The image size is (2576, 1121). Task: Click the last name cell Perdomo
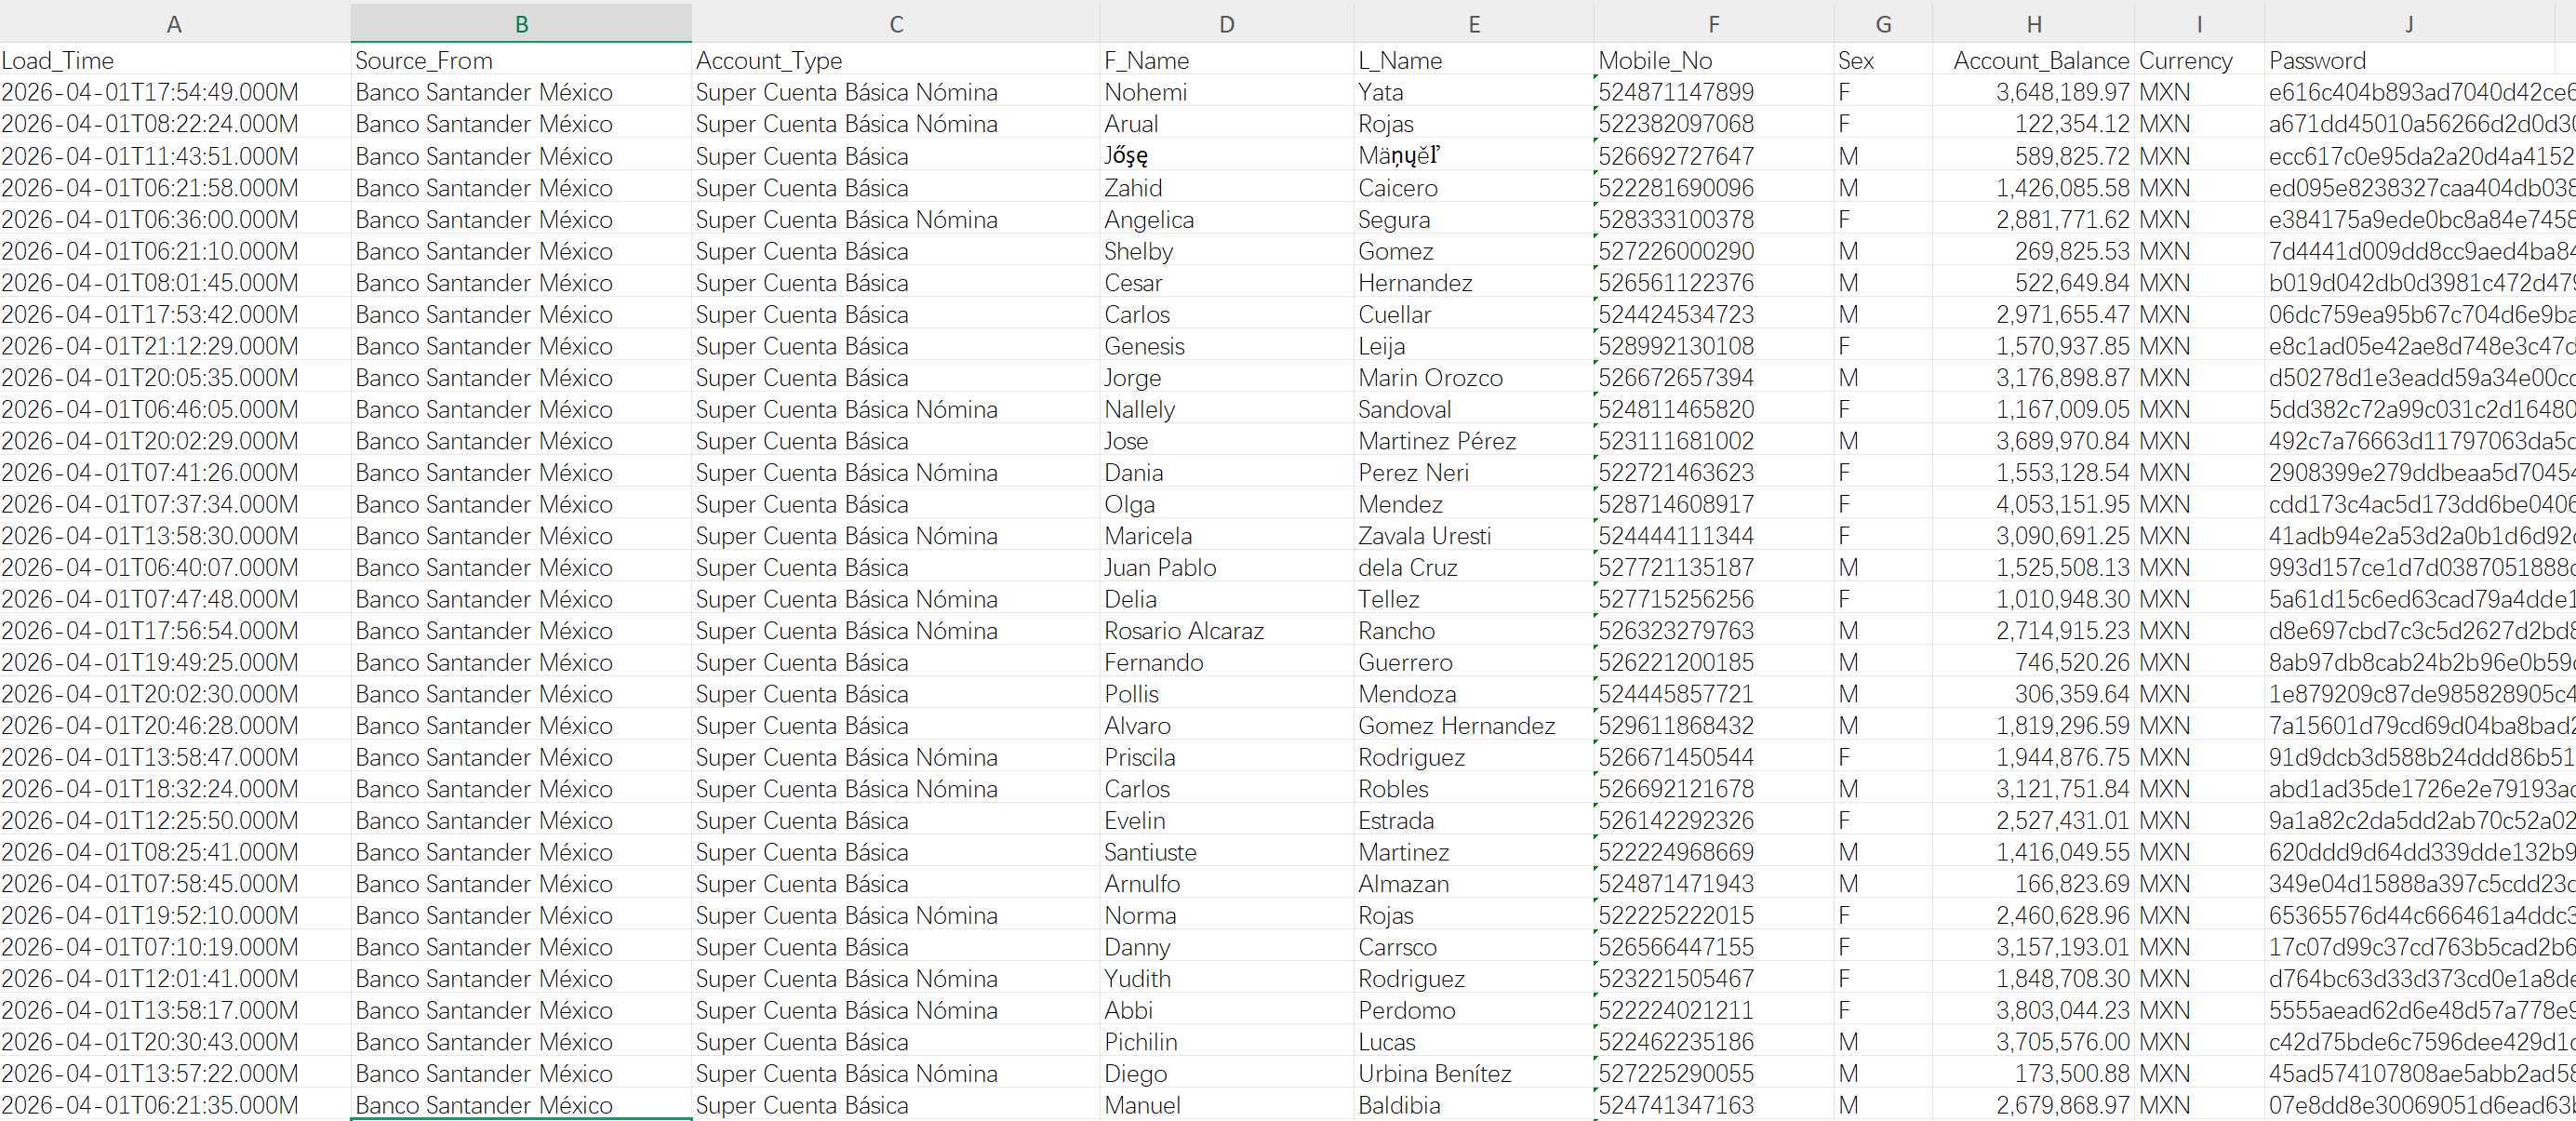[1474, 1011]
